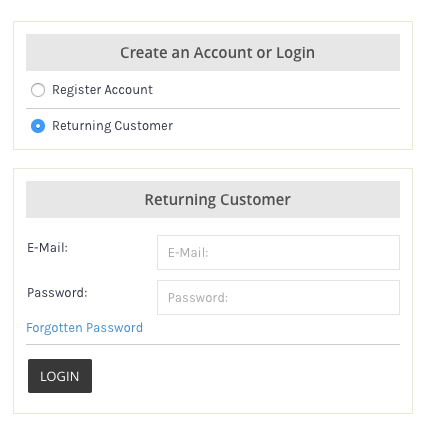Click the gray header bar of login panel
The width and height of the screenshot is (425, 429).
tap(213, 200)
